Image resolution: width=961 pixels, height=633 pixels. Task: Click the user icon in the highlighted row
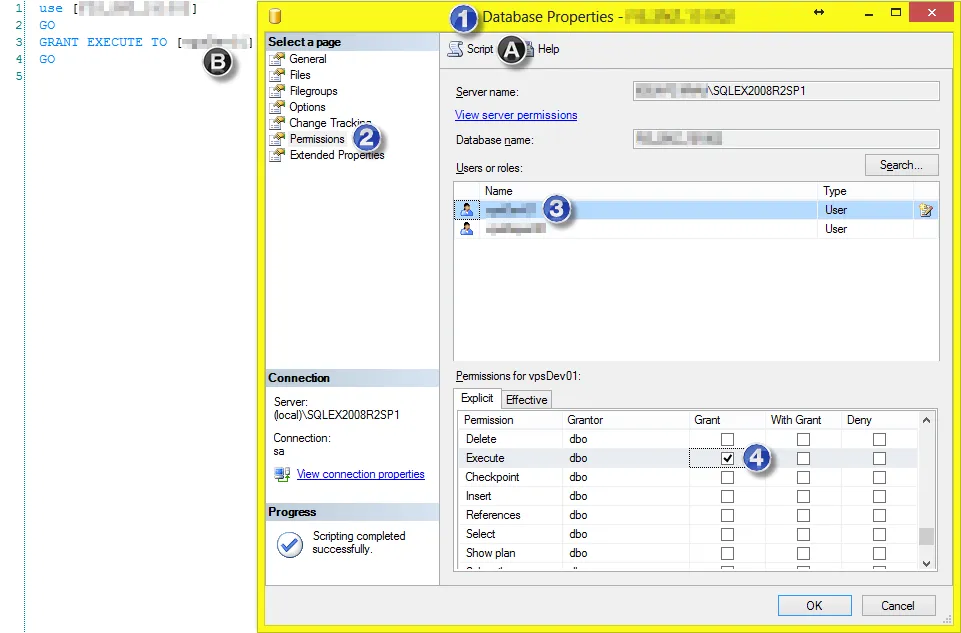(466, 210)
